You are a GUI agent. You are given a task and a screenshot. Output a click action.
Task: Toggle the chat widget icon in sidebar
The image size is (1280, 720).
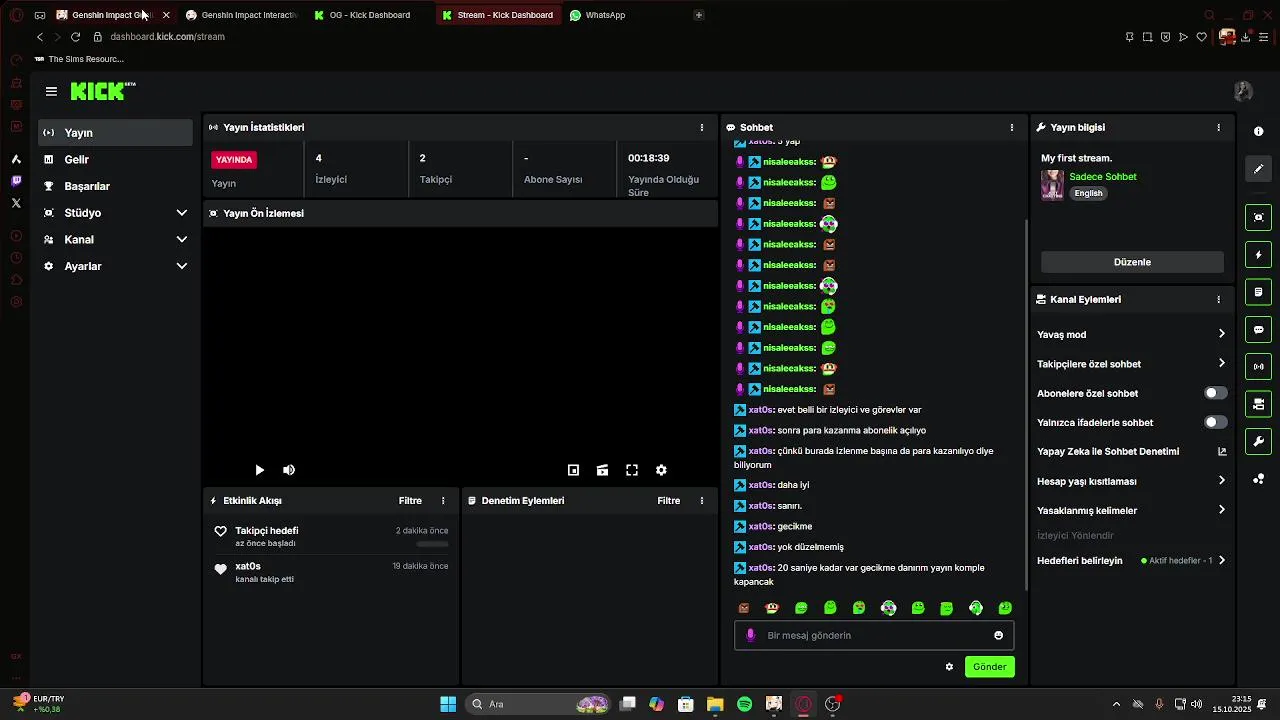[x=1258, y=330]
